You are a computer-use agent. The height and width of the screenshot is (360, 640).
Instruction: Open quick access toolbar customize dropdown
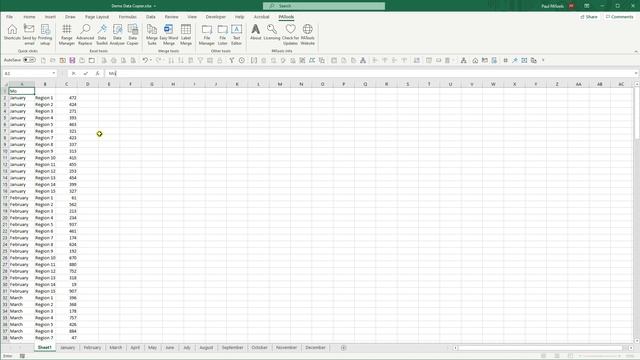tap(543, 60)
